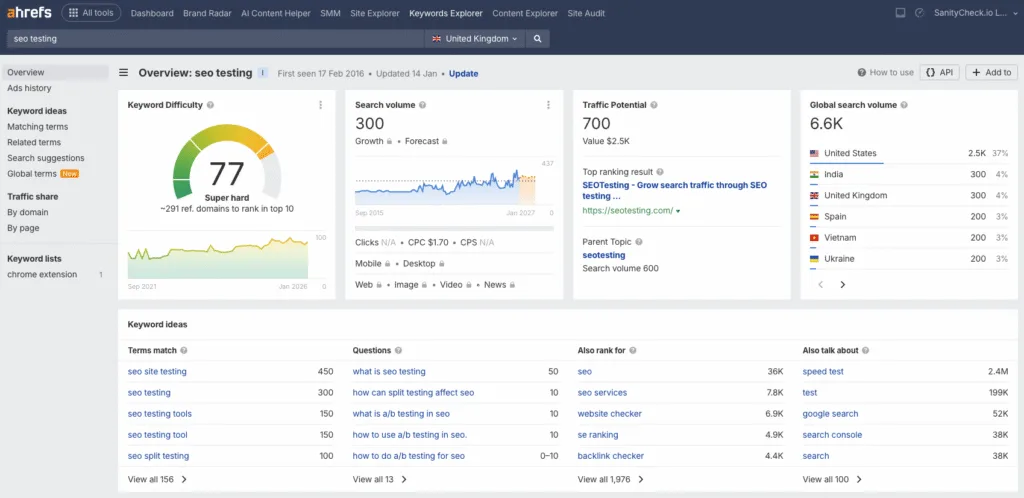1024x498 pixels.
Task: Open Matching terms report
Action: pos(37,127)
